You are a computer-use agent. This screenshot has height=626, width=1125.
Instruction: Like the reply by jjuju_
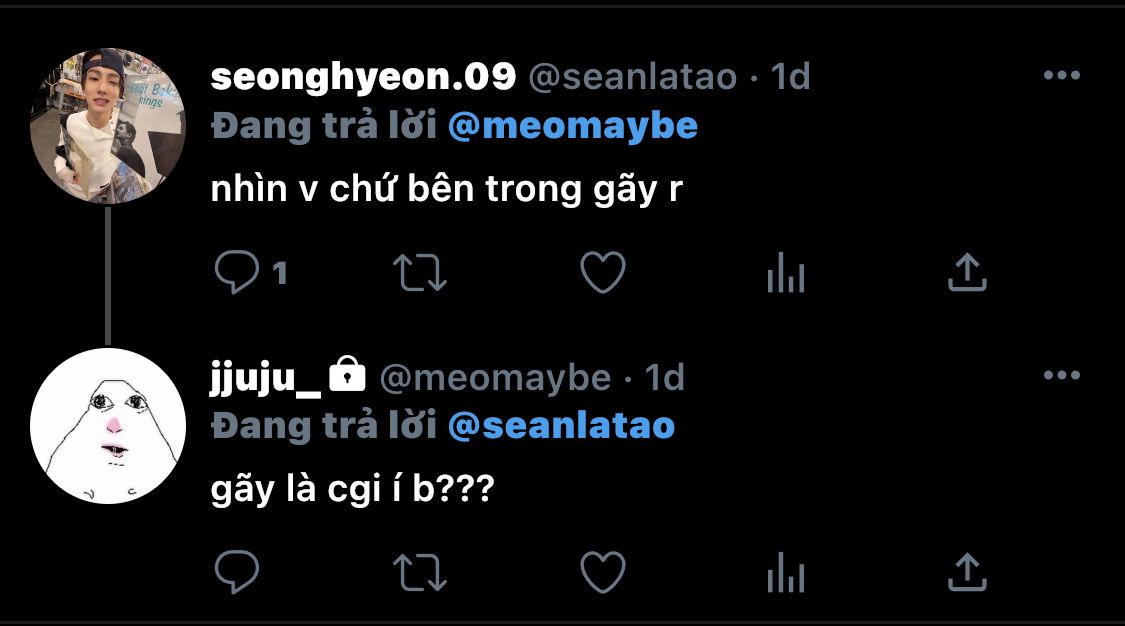(603, 573)
